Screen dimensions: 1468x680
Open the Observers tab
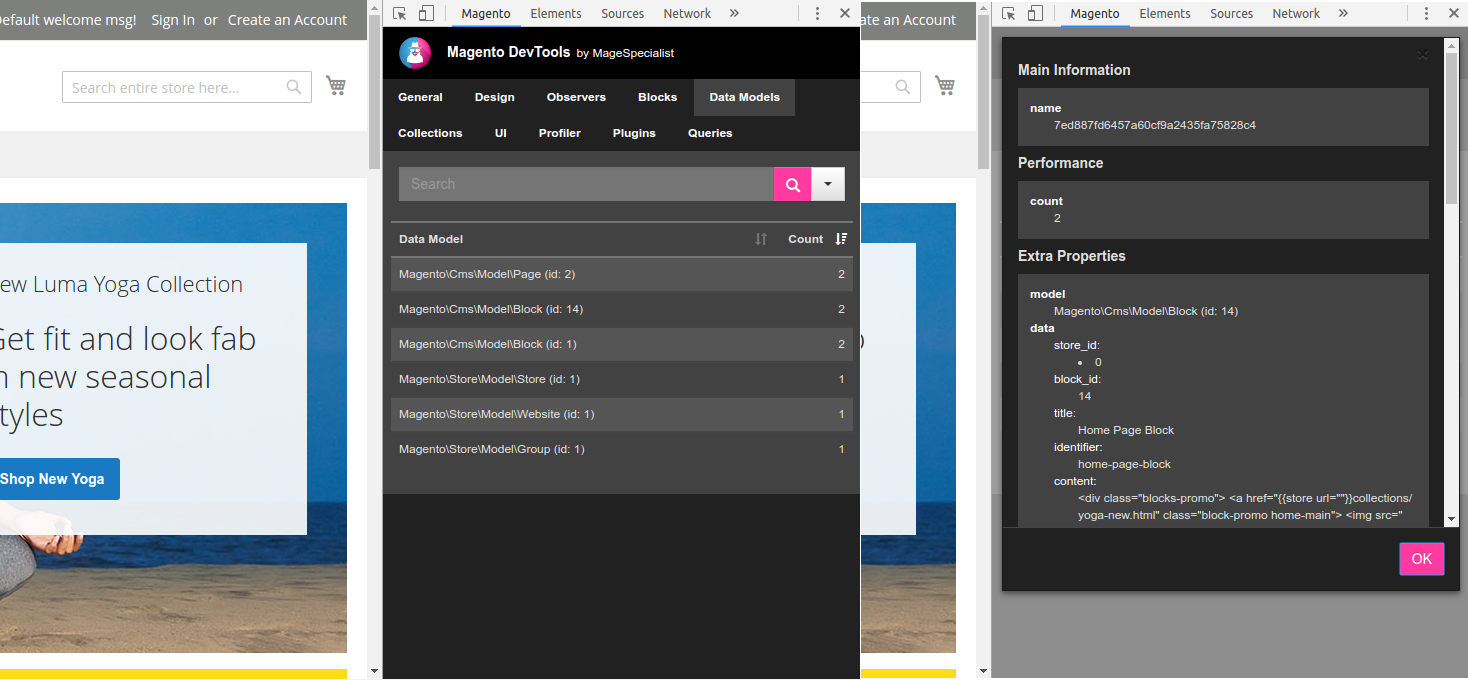576,97
